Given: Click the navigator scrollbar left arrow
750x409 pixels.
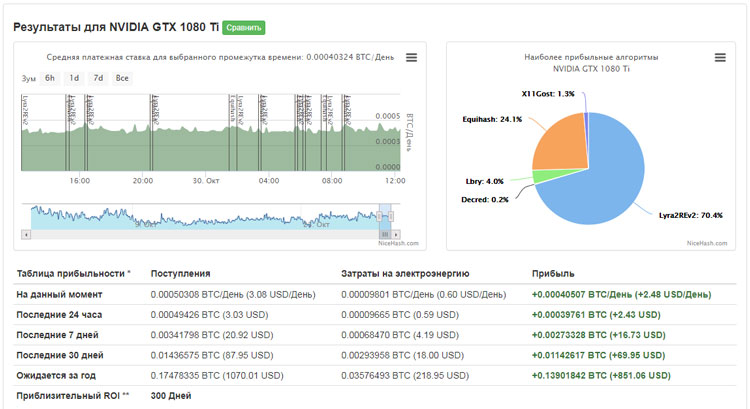Looking at the screenshot, I should 26,234.
